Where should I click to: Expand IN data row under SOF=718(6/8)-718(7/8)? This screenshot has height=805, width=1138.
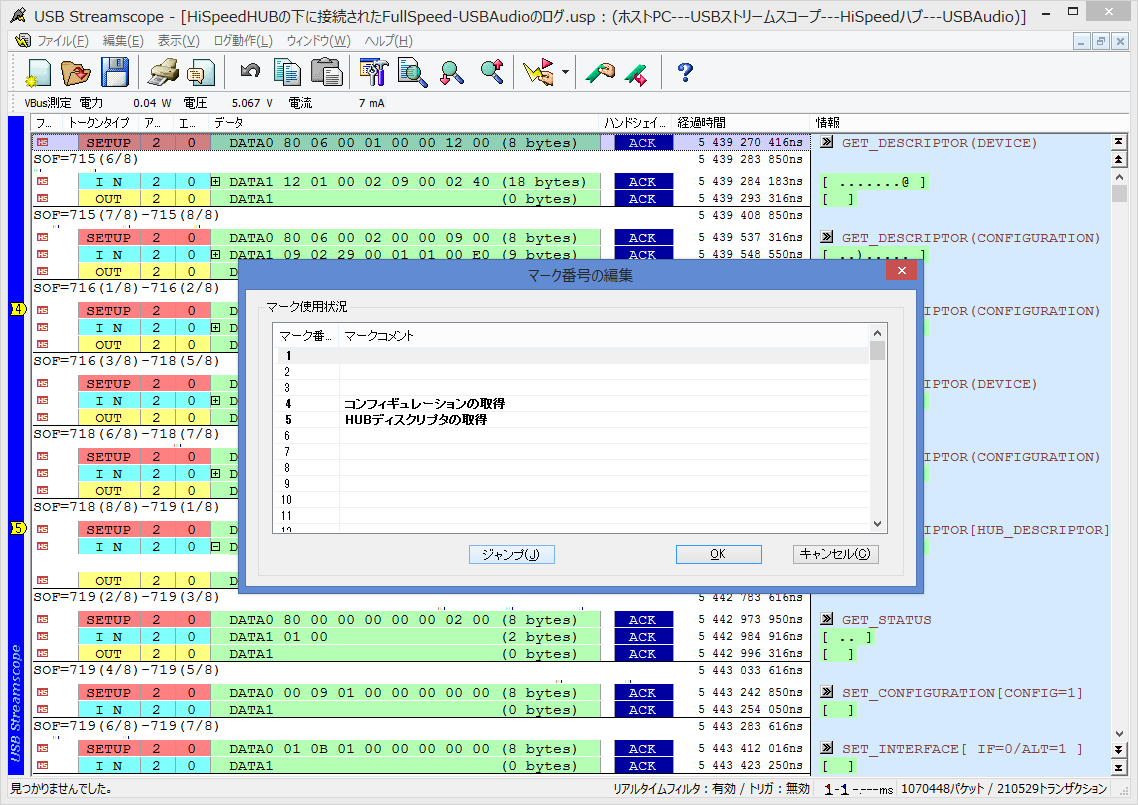(216, 473)
